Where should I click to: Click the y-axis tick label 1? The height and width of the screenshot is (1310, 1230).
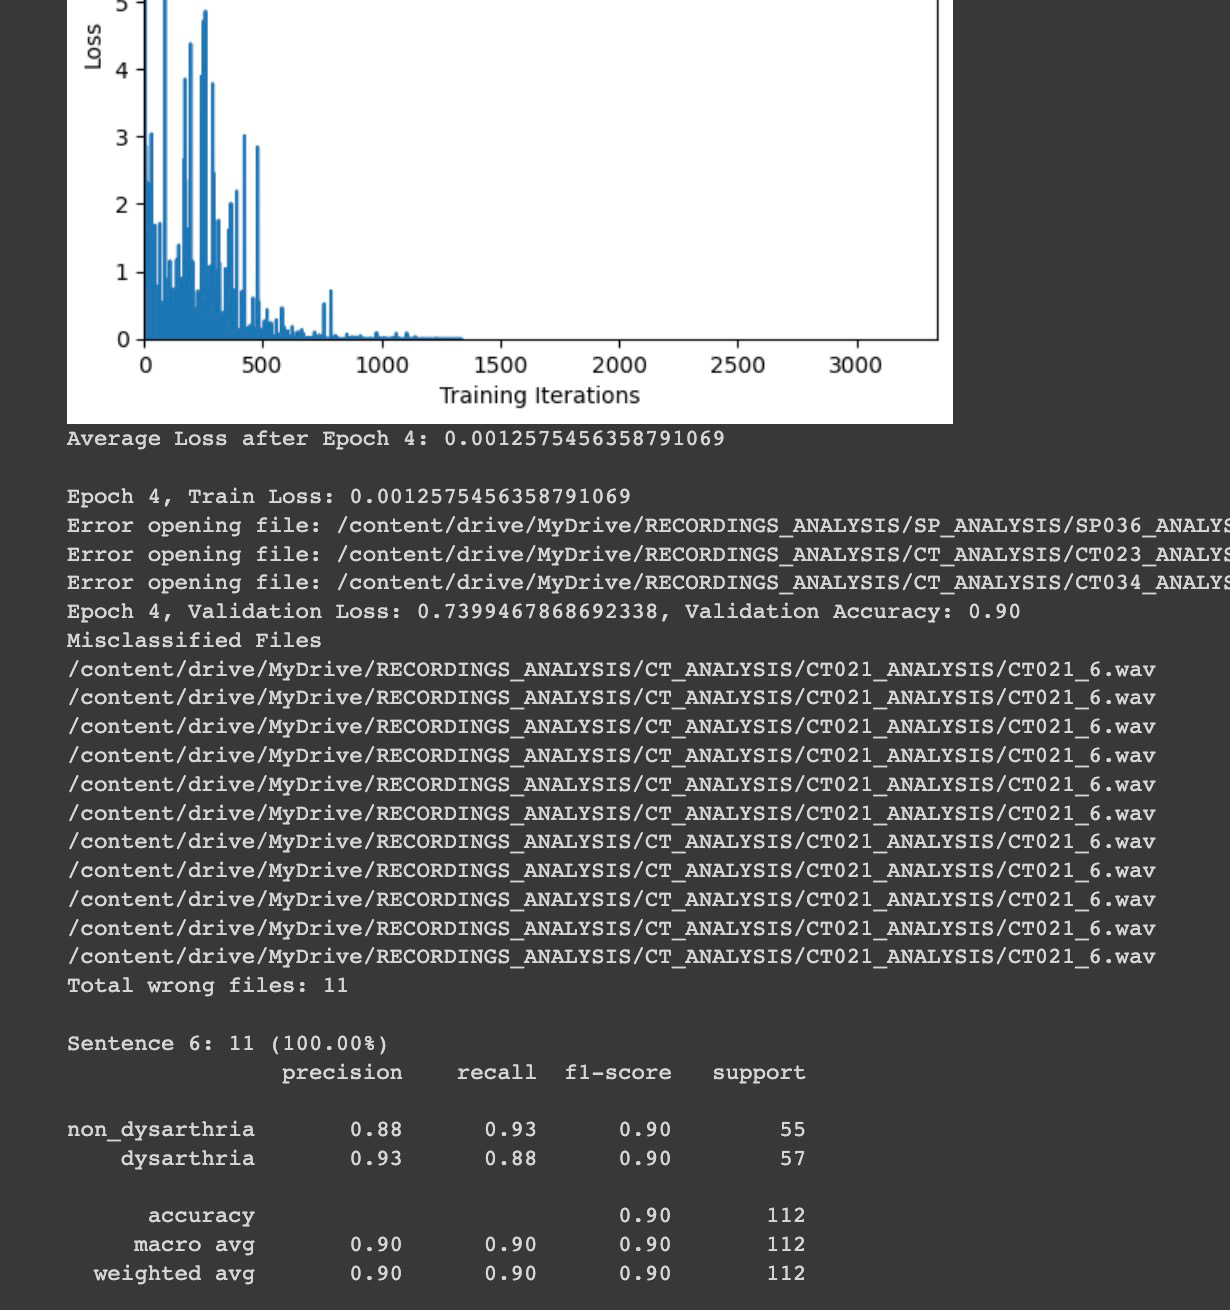tap(122, 272)
